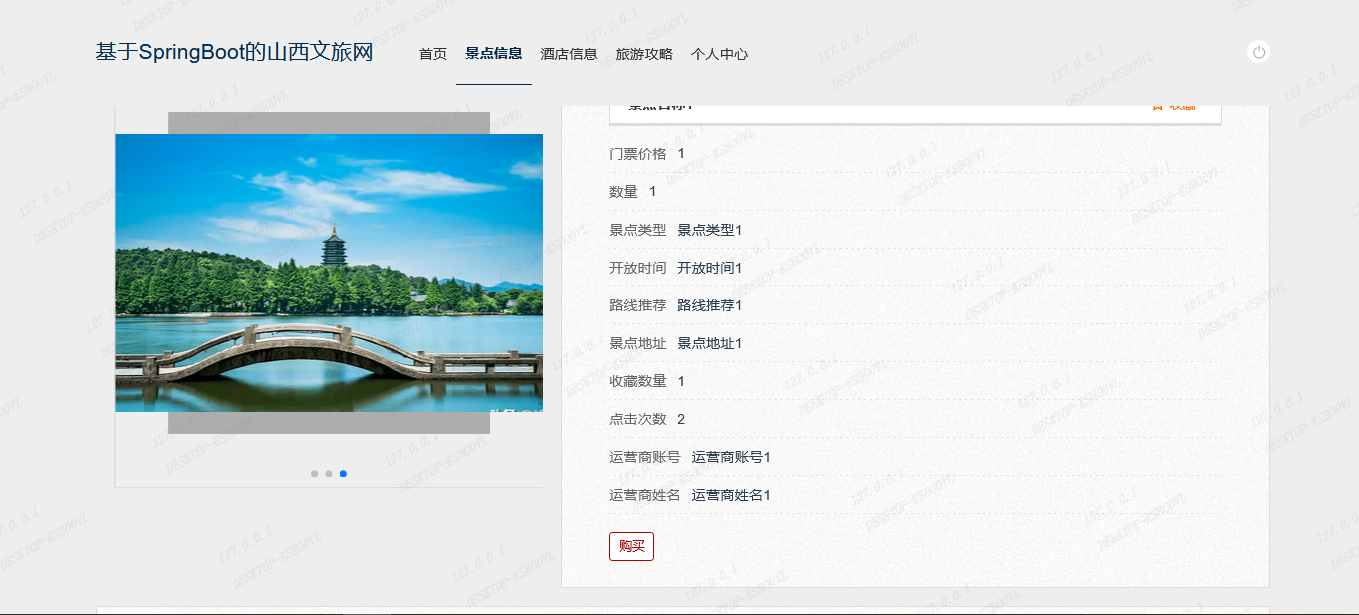
Task: Click the 门票价格 label
Action: tap(638, 154)
